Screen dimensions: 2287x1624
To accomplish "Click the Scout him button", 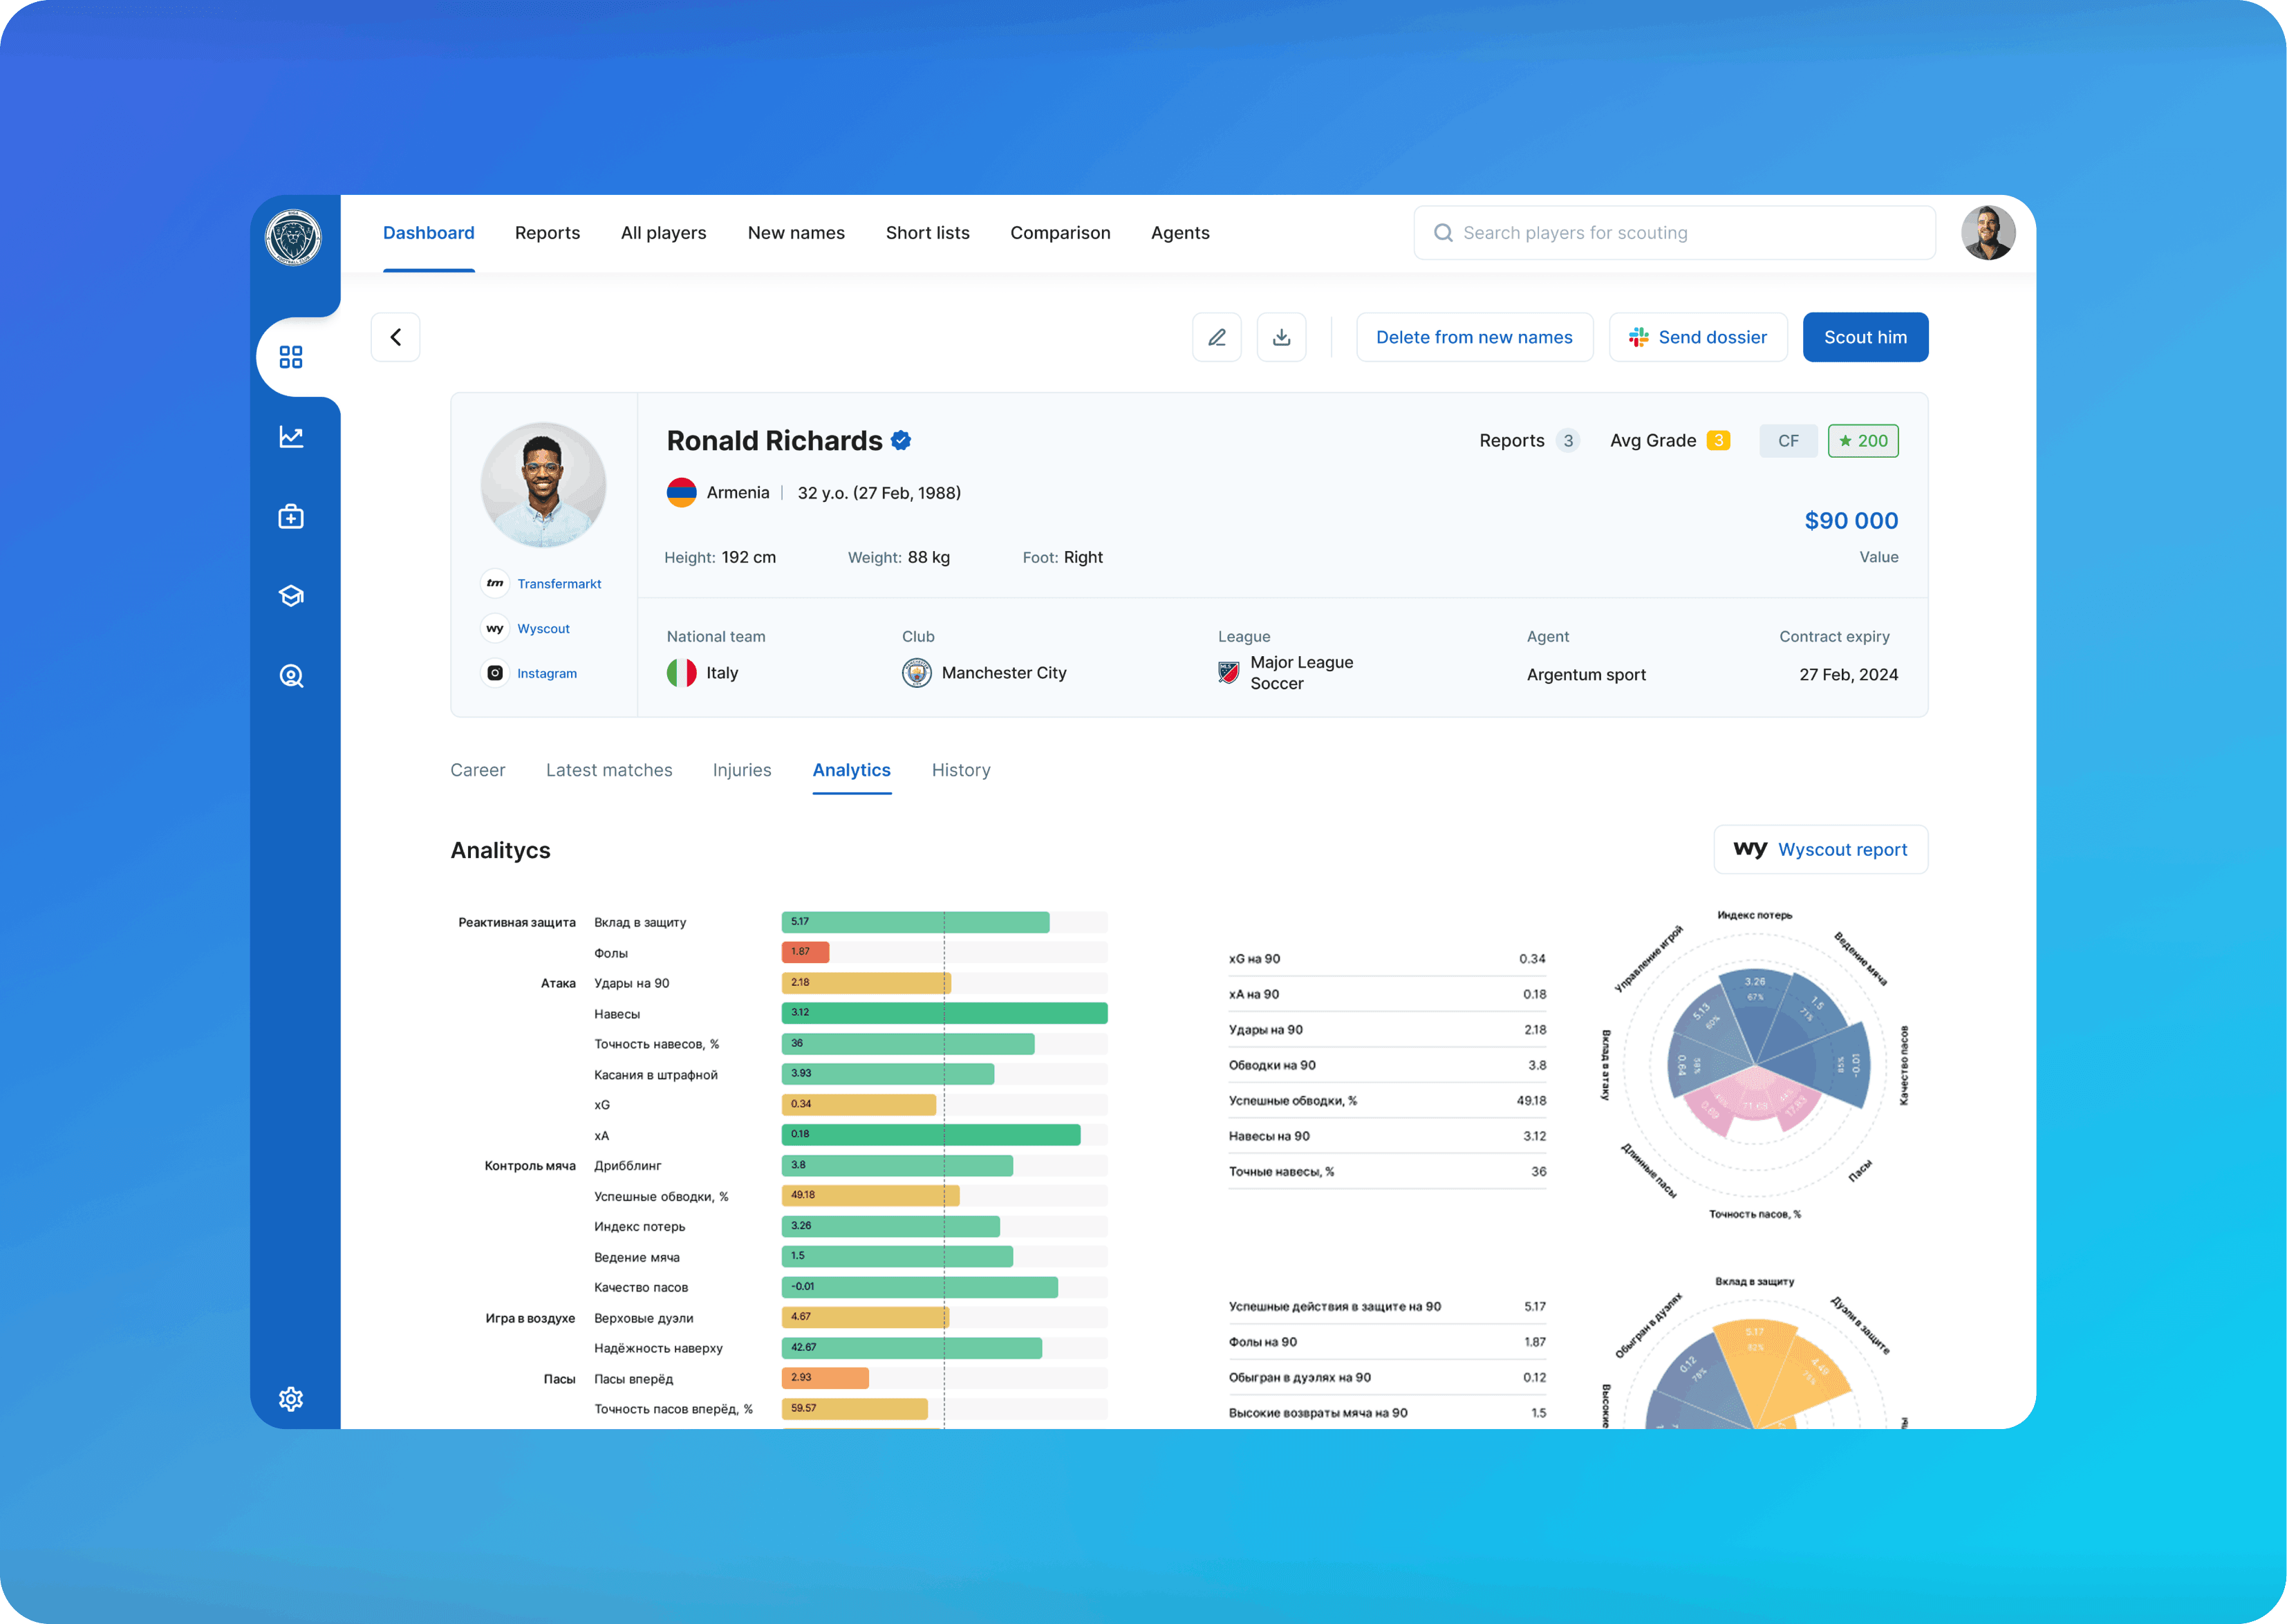I will click(1865, 337).
